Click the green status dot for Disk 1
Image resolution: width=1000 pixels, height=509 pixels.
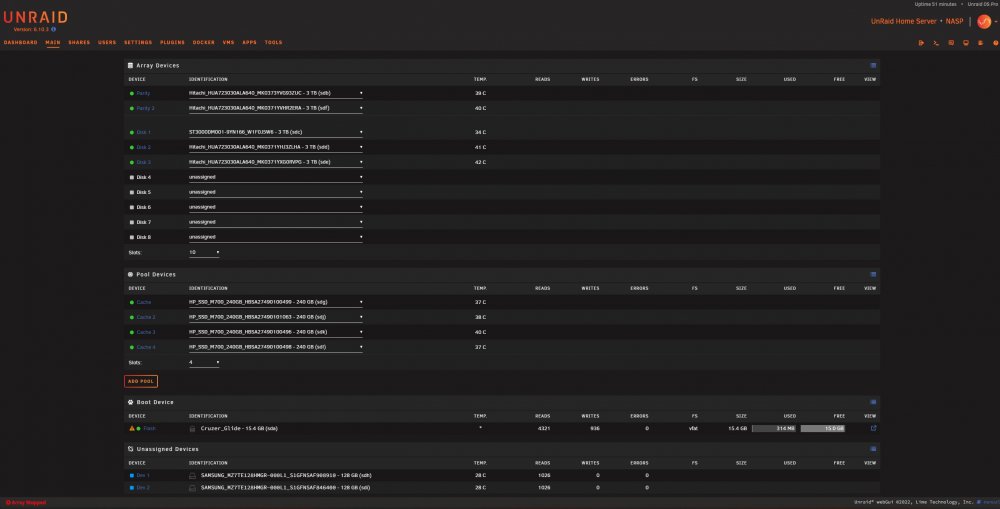pyautogui.click(x=132, y=132)
